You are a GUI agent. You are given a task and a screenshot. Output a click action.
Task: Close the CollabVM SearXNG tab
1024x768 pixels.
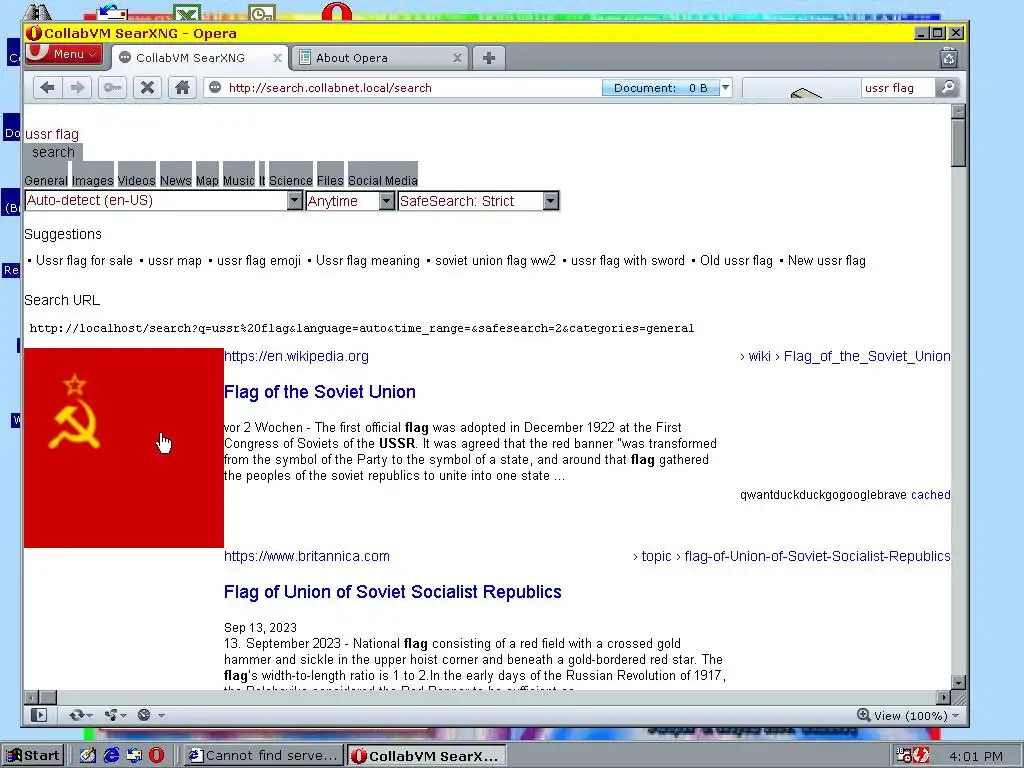pyautogui.click(x=277, y=58)
